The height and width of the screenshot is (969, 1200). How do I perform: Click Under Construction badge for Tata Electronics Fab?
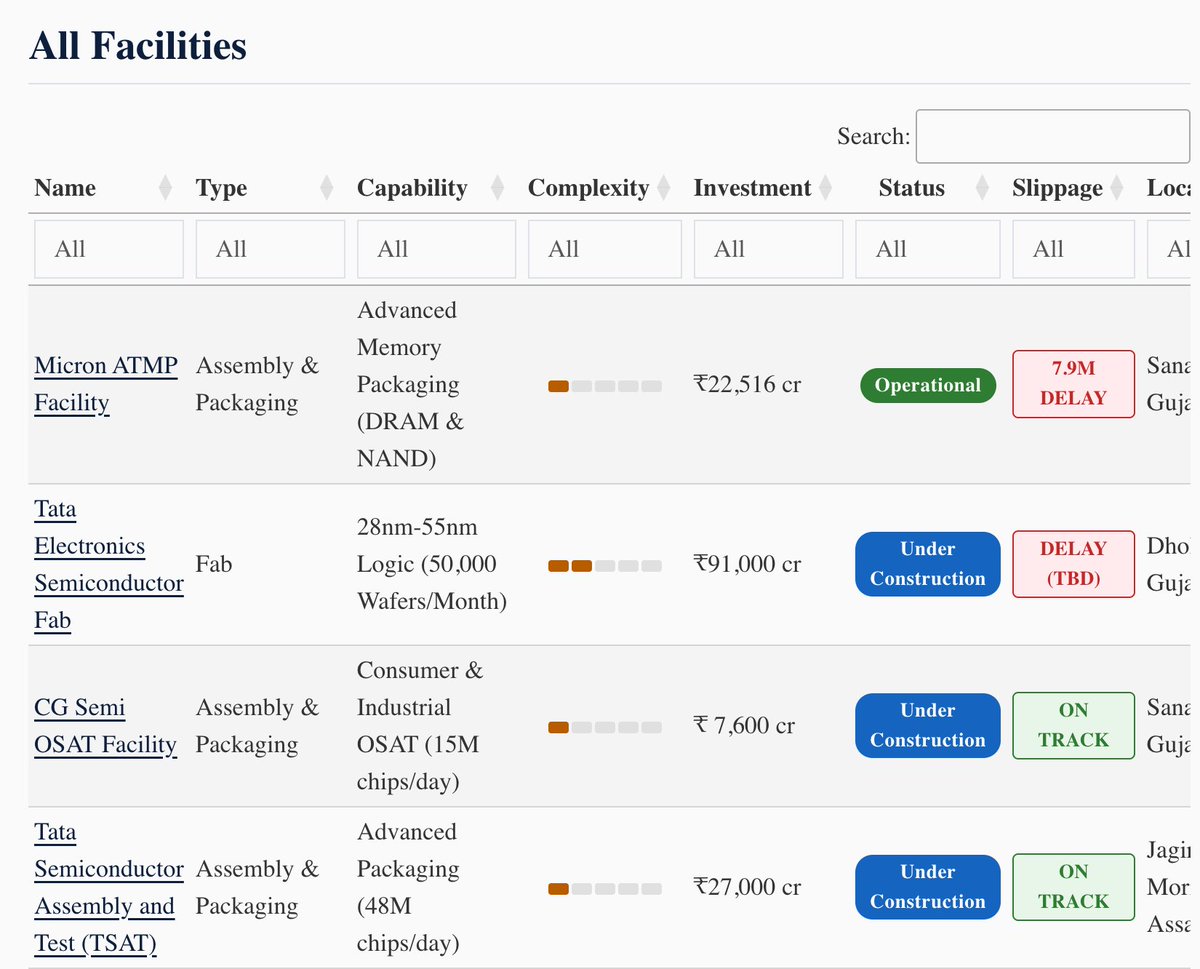[928, 564]
